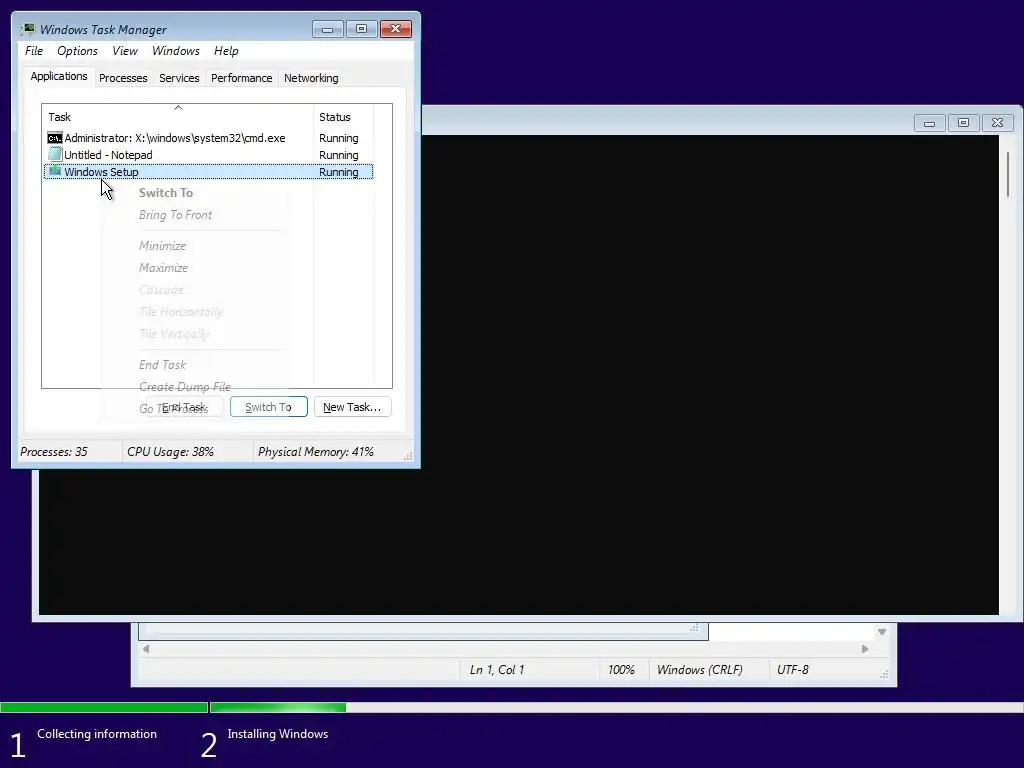This screenshot has width=1024, height=768.
Task: Click Notepad's scroll right arrow
Action: (865, 649)
